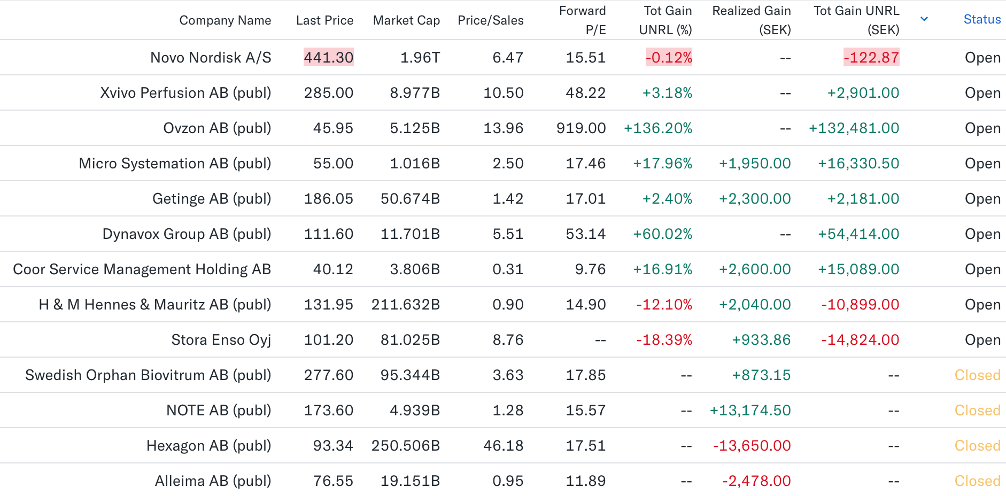Click Closed status of NOTE AB
The image size is (1006, 496).
coord(977,410)
